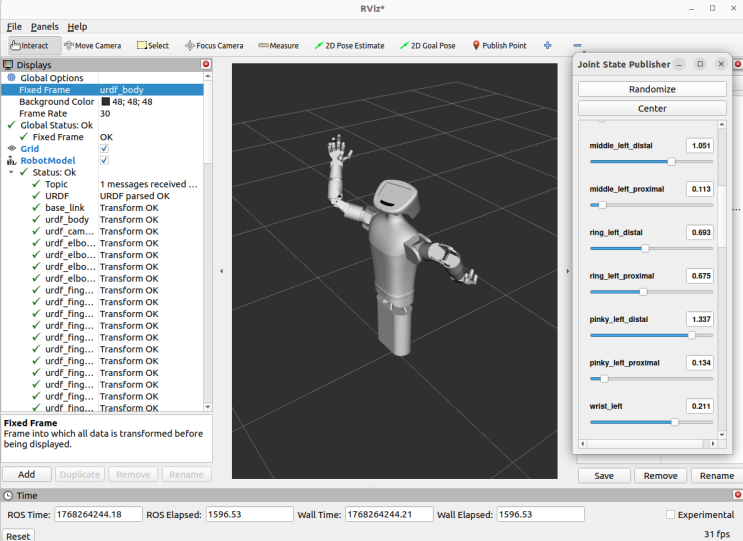Click the Randomize button

[x=652, y=89]
